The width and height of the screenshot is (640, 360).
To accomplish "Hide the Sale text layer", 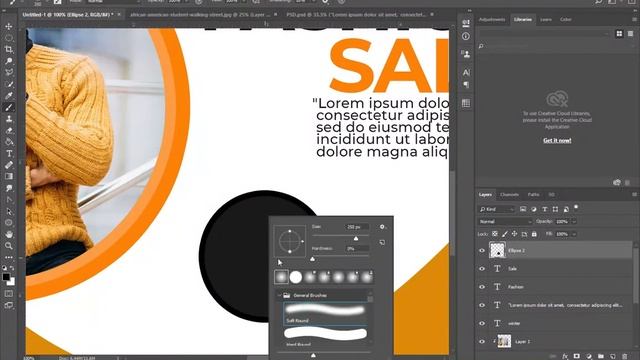I will point(482,269).
